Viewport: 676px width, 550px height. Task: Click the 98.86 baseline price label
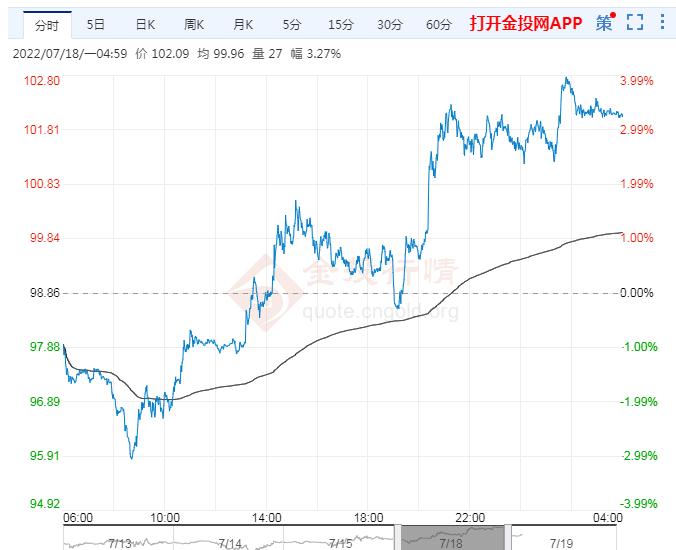coord(45,293)
